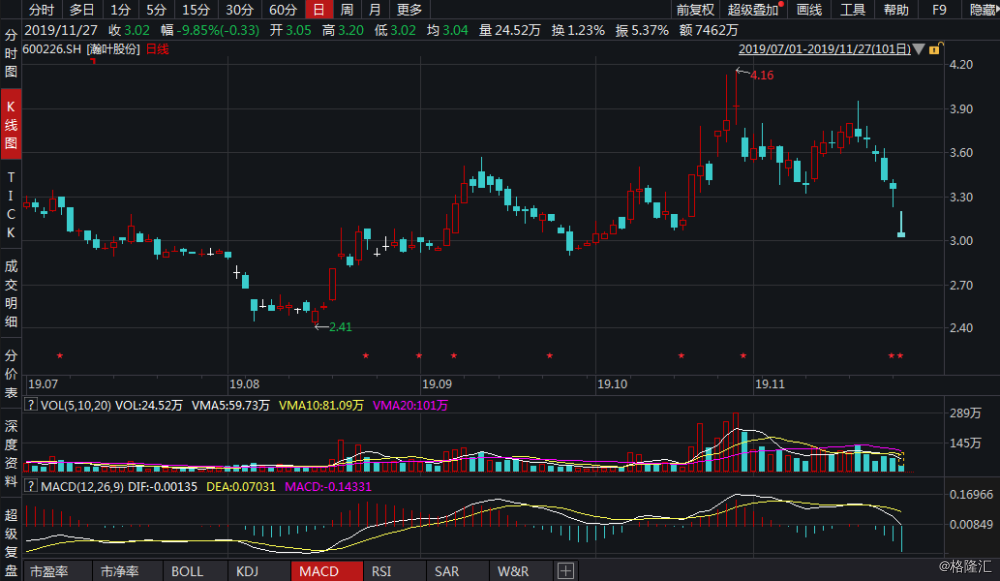Click the MACD:-0.14331 magenta value
Image resolution: width=1000 pixels, height=581 pixels.
pyautogui.click(x=328, y=487)
